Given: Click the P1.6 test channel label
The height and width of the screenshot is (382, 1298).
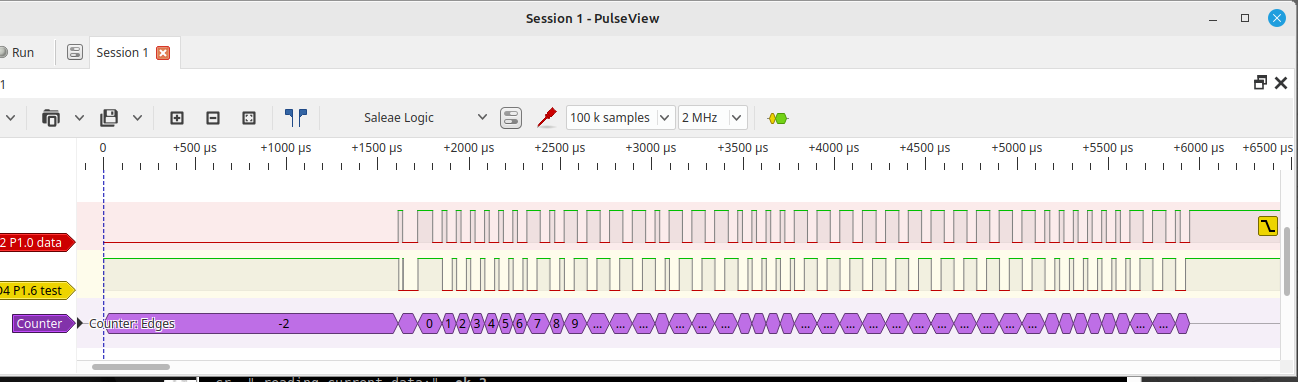Looking at the screenshot, I should click(x=38, y=290).
